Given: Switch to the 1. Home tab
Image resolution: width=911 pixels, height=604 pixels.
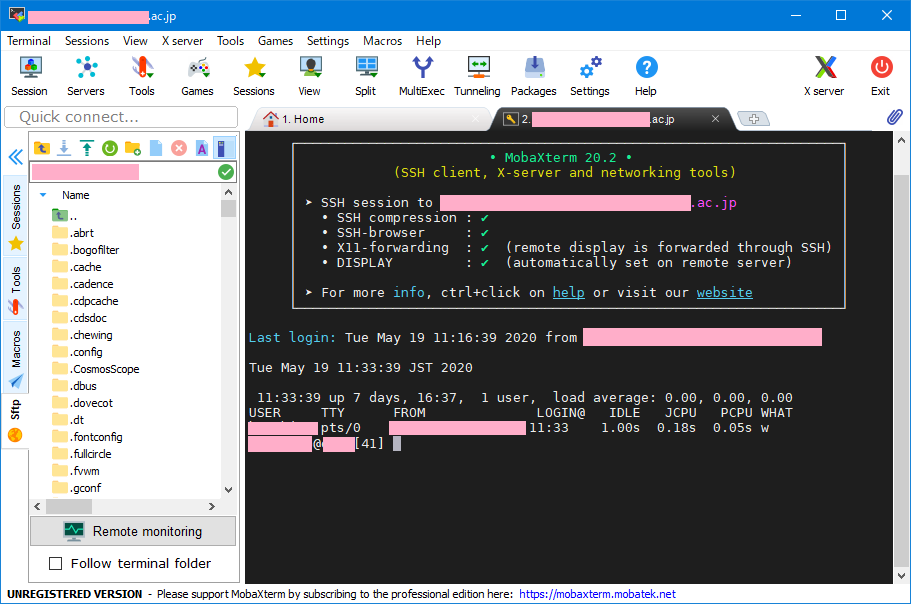Looking at the screenshot, I should click(372, 119).
